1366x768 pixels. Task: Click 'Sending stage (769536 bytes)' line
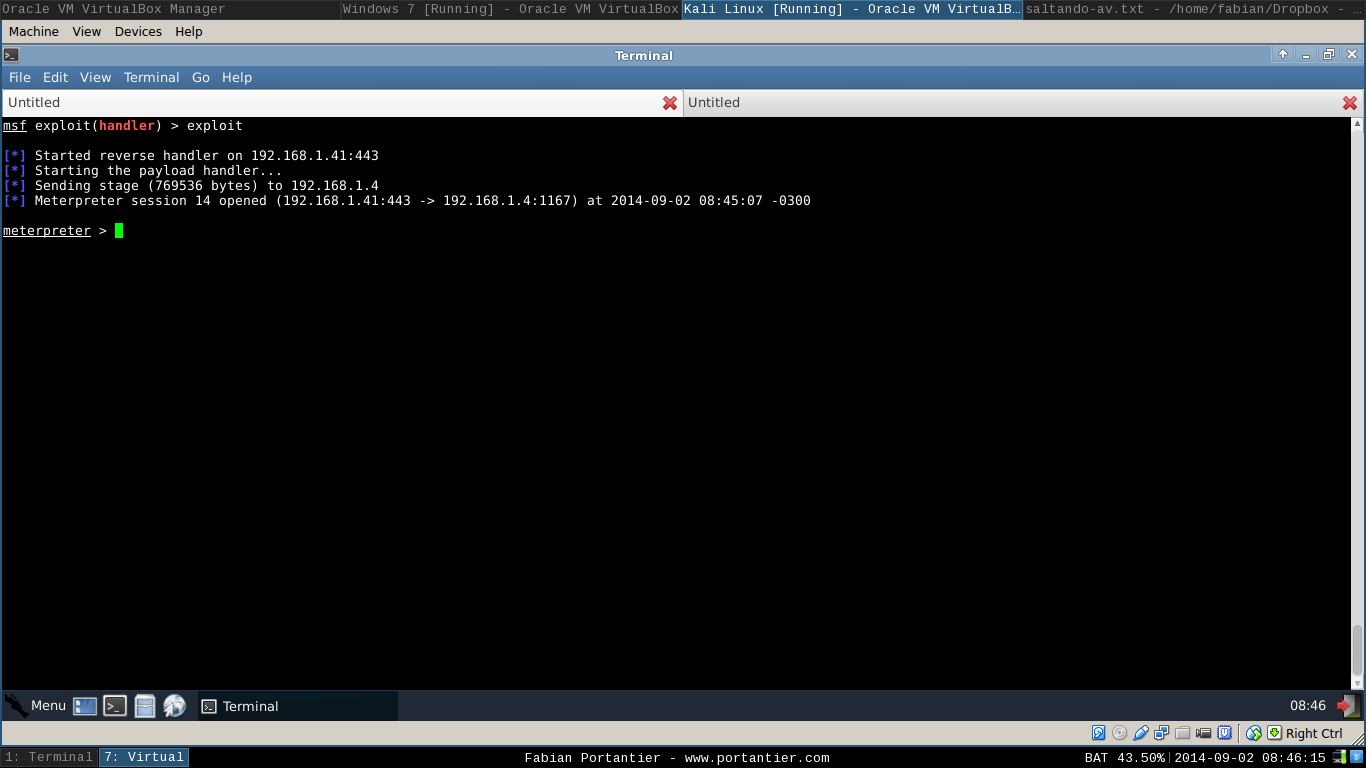click(x=191, y=186)
